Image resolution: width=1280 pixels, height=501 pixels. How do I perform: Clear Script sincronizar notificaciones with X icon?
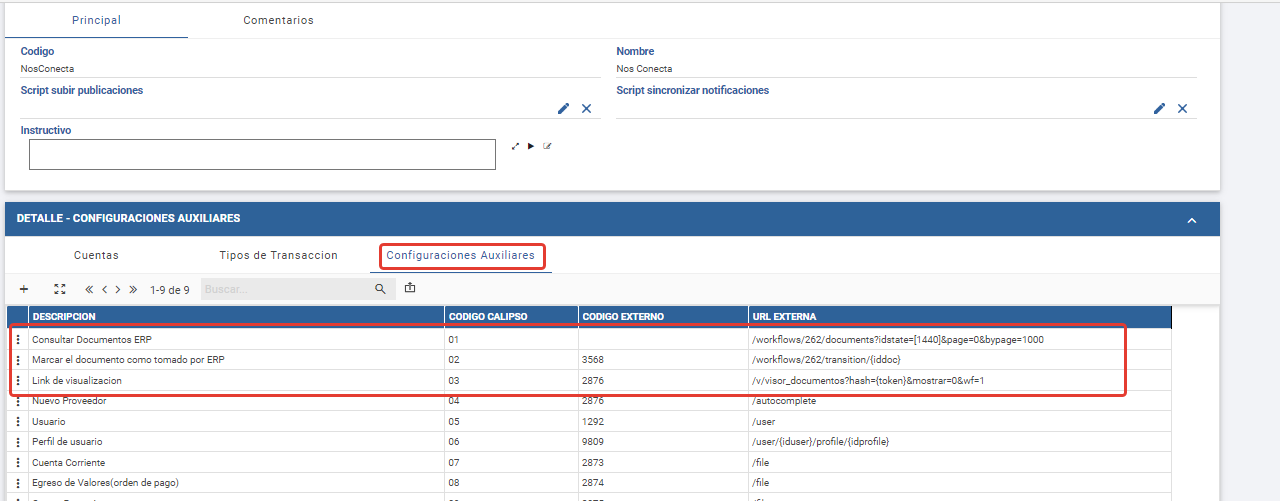pyautogui.click(x=1182, y=108)
